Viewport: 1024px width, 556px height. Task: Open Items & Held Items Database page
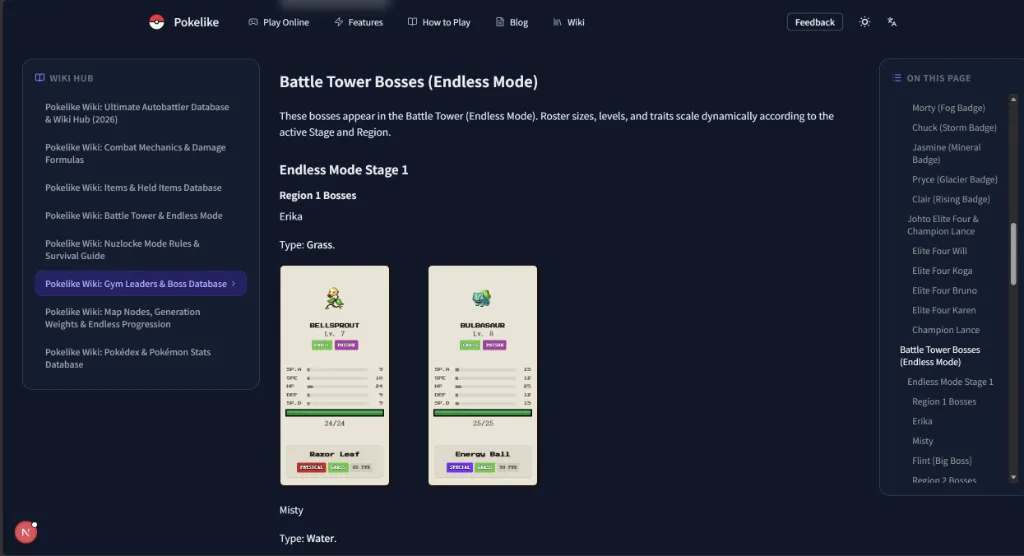[x=133, y=188]
